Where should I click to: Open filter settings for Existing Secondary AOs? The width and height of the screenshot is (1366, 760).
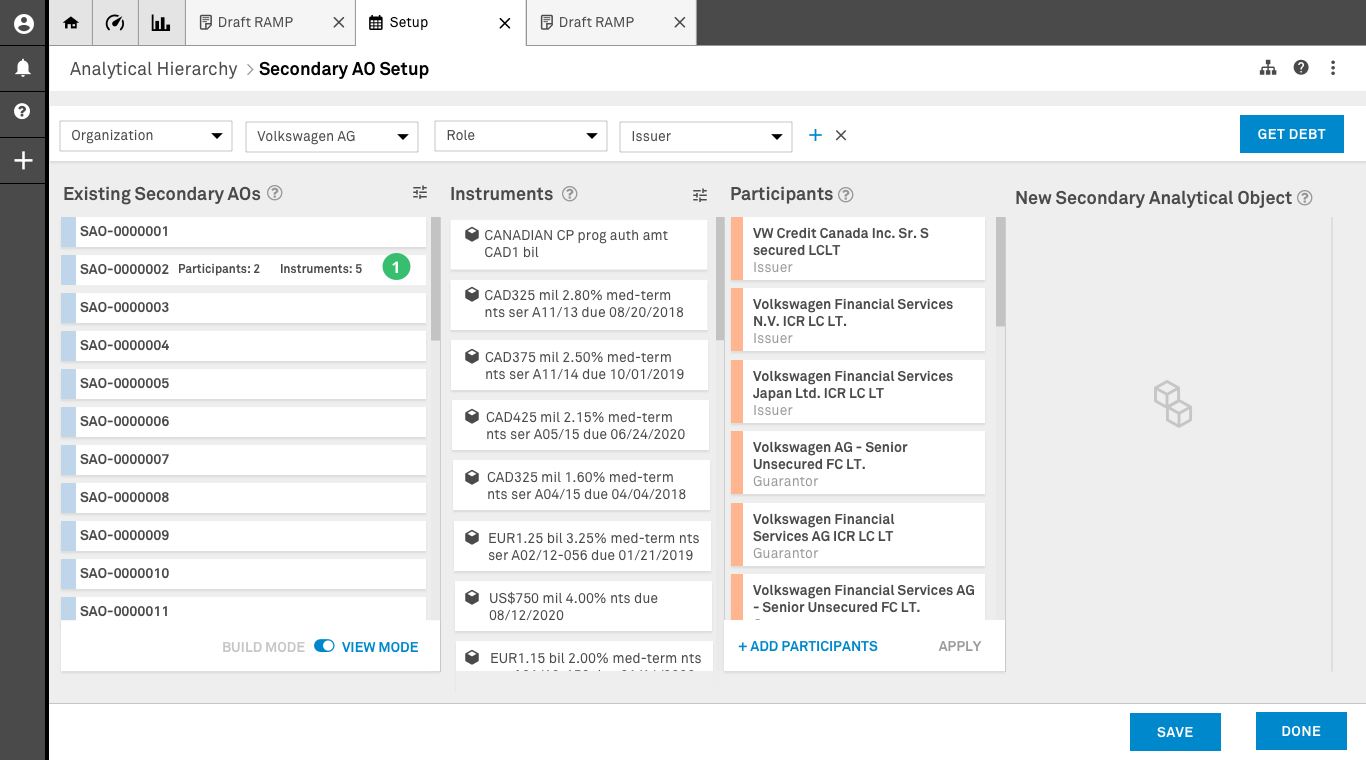pos(420,193)
